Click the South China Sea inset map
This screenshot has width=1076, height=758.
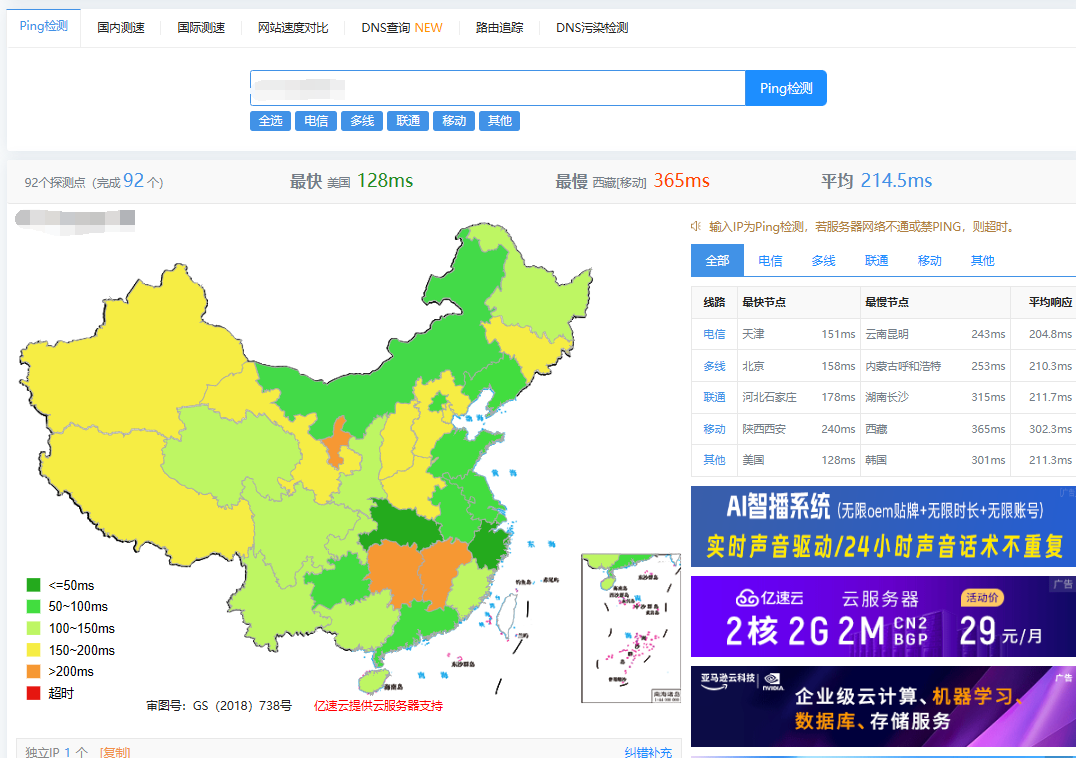point(631,628)
